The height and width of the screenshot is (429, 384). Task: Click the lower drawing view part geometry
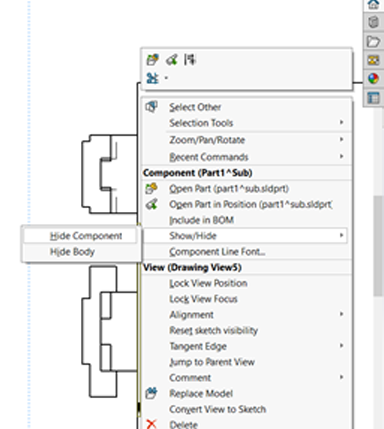(x=109, y=331)
